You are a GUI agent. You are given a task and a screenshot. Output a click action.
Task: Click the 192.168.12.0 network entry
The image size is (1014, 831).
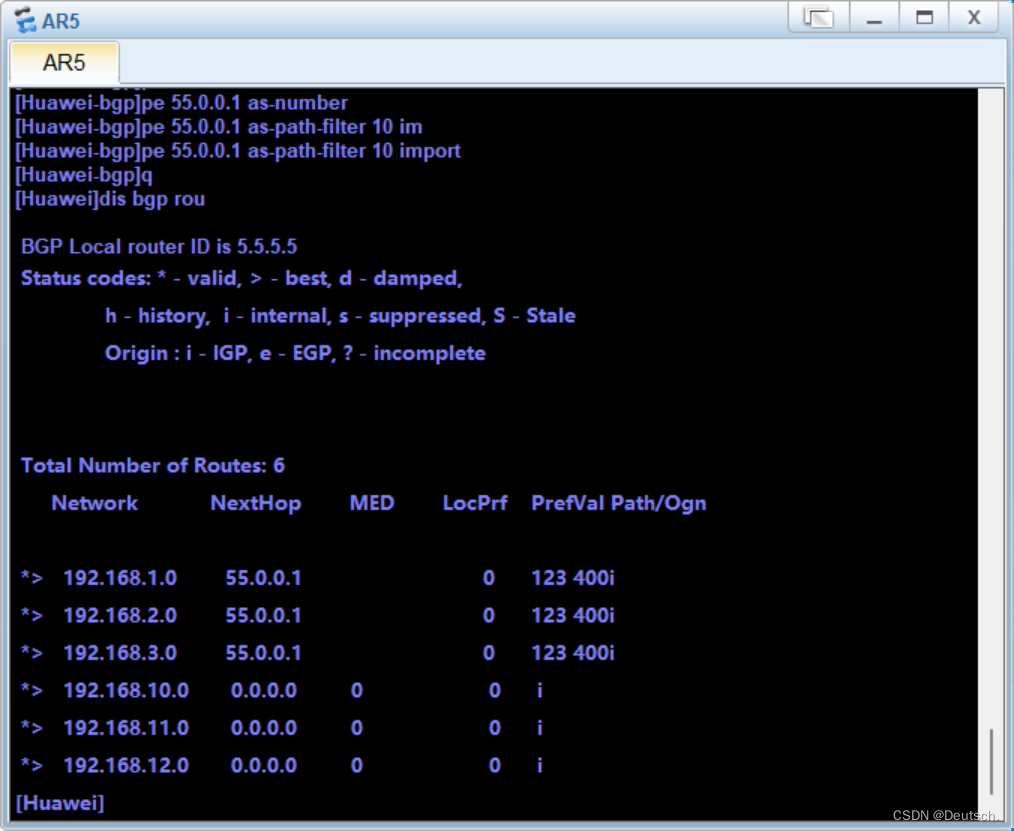pos(126,765)
